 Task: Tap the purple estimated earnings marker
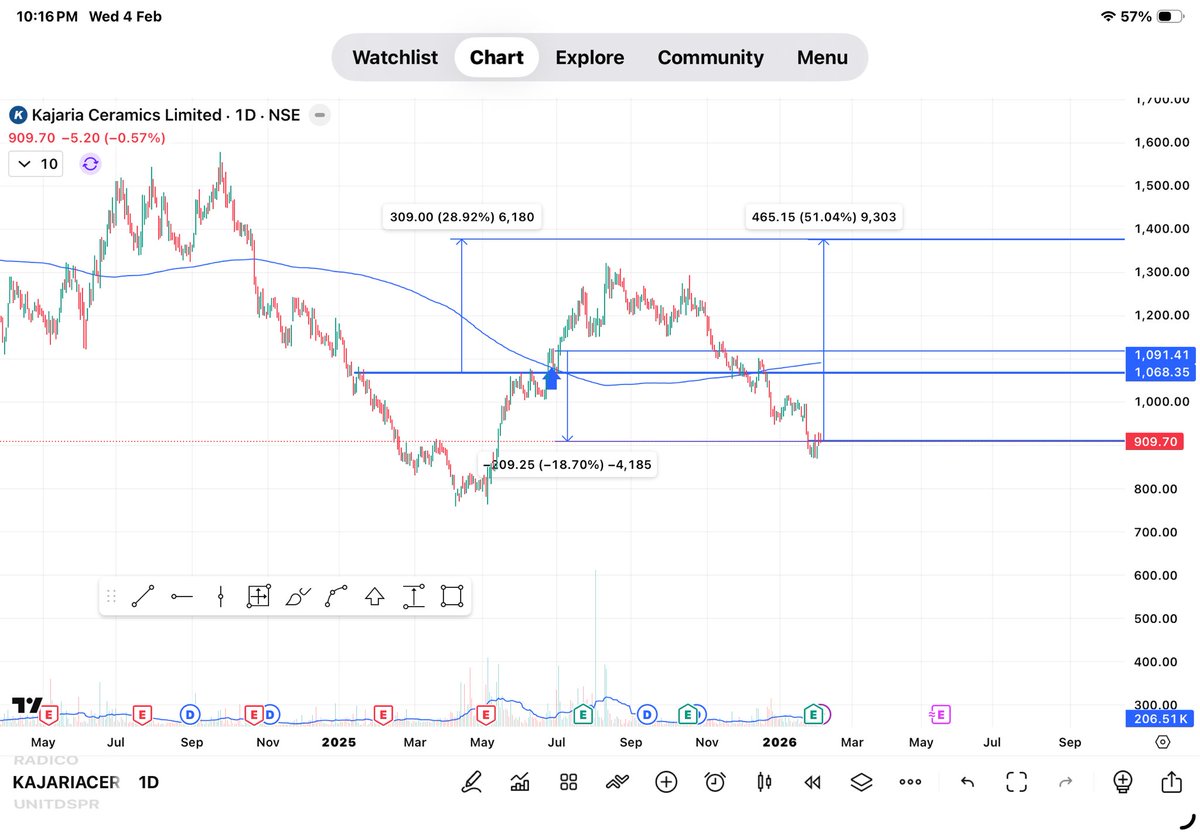pos(939,714)
